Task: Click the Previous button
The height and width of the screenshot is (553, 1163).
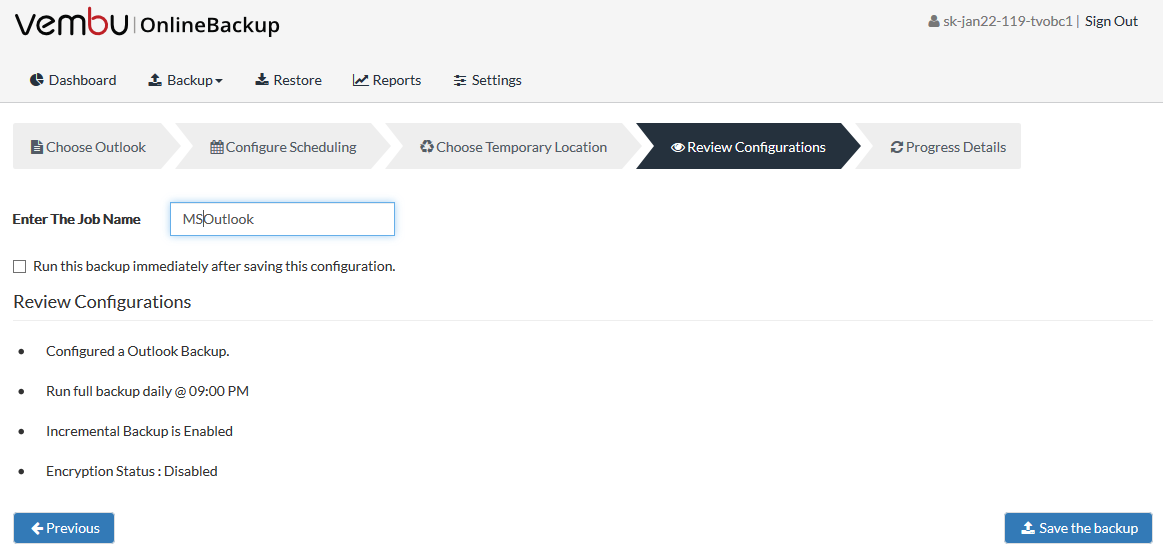Action: pos(64,528)
